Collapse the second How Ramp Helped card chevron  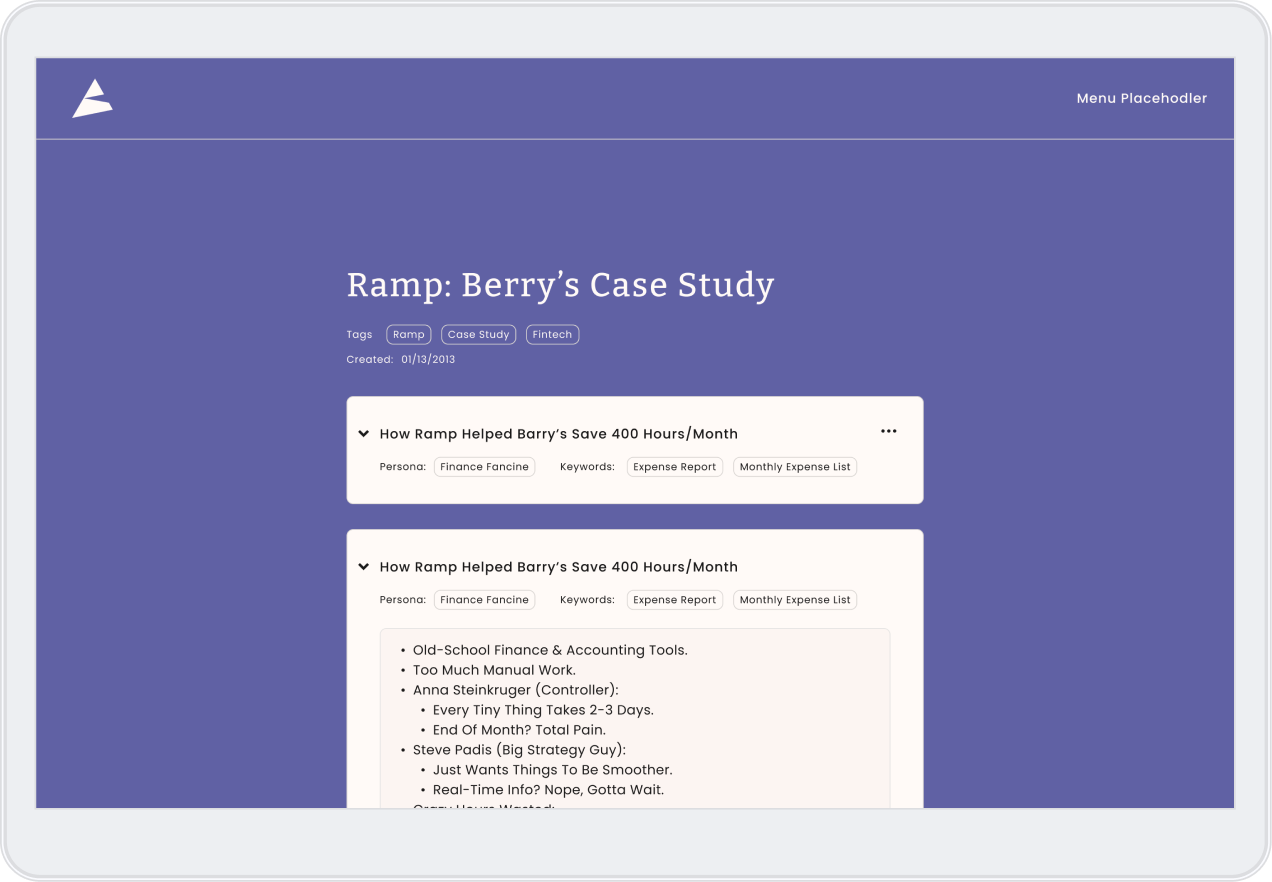coord(364,567)
